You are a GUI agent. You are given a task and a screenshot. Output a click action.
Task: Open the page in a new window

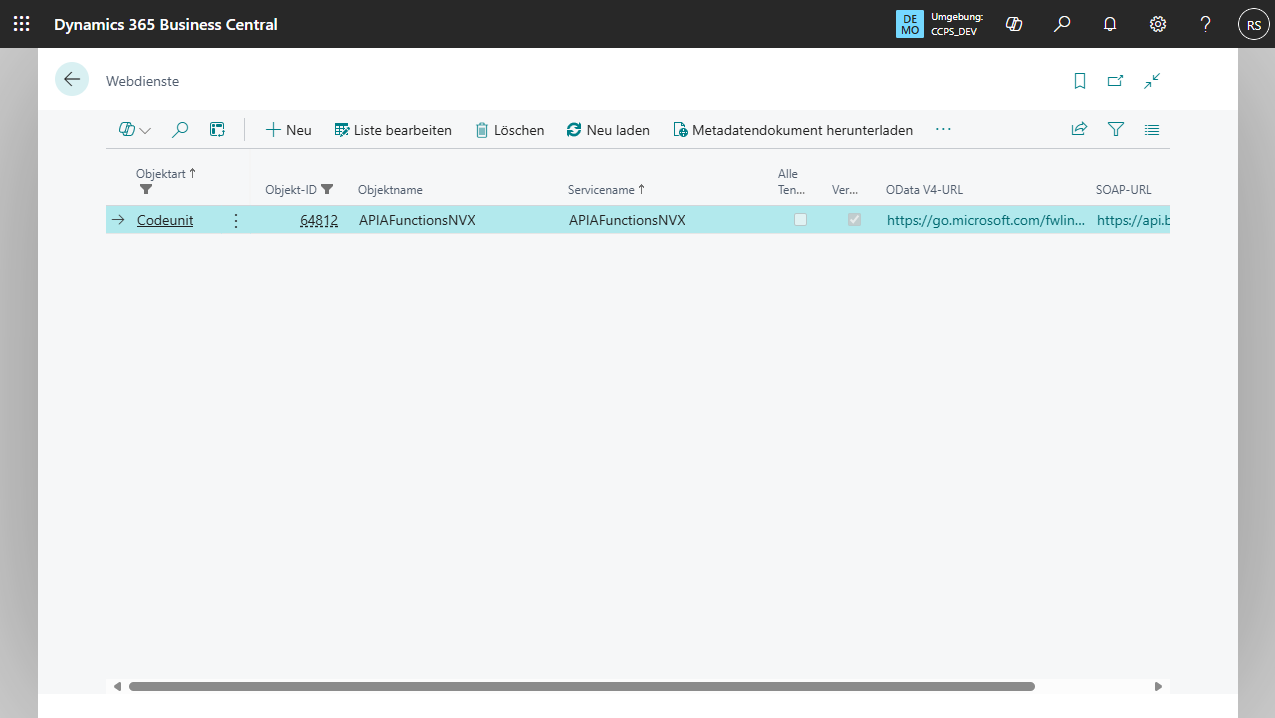[x=1116, y=81]
